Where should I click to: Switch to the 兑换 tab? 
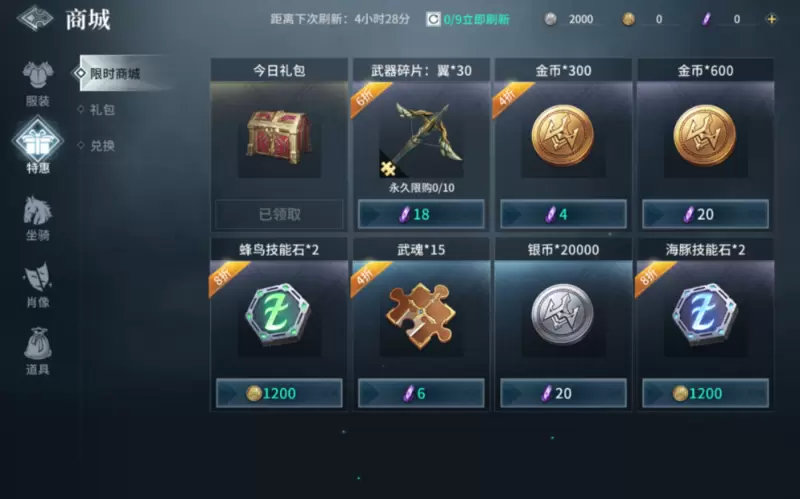(102, 146)
